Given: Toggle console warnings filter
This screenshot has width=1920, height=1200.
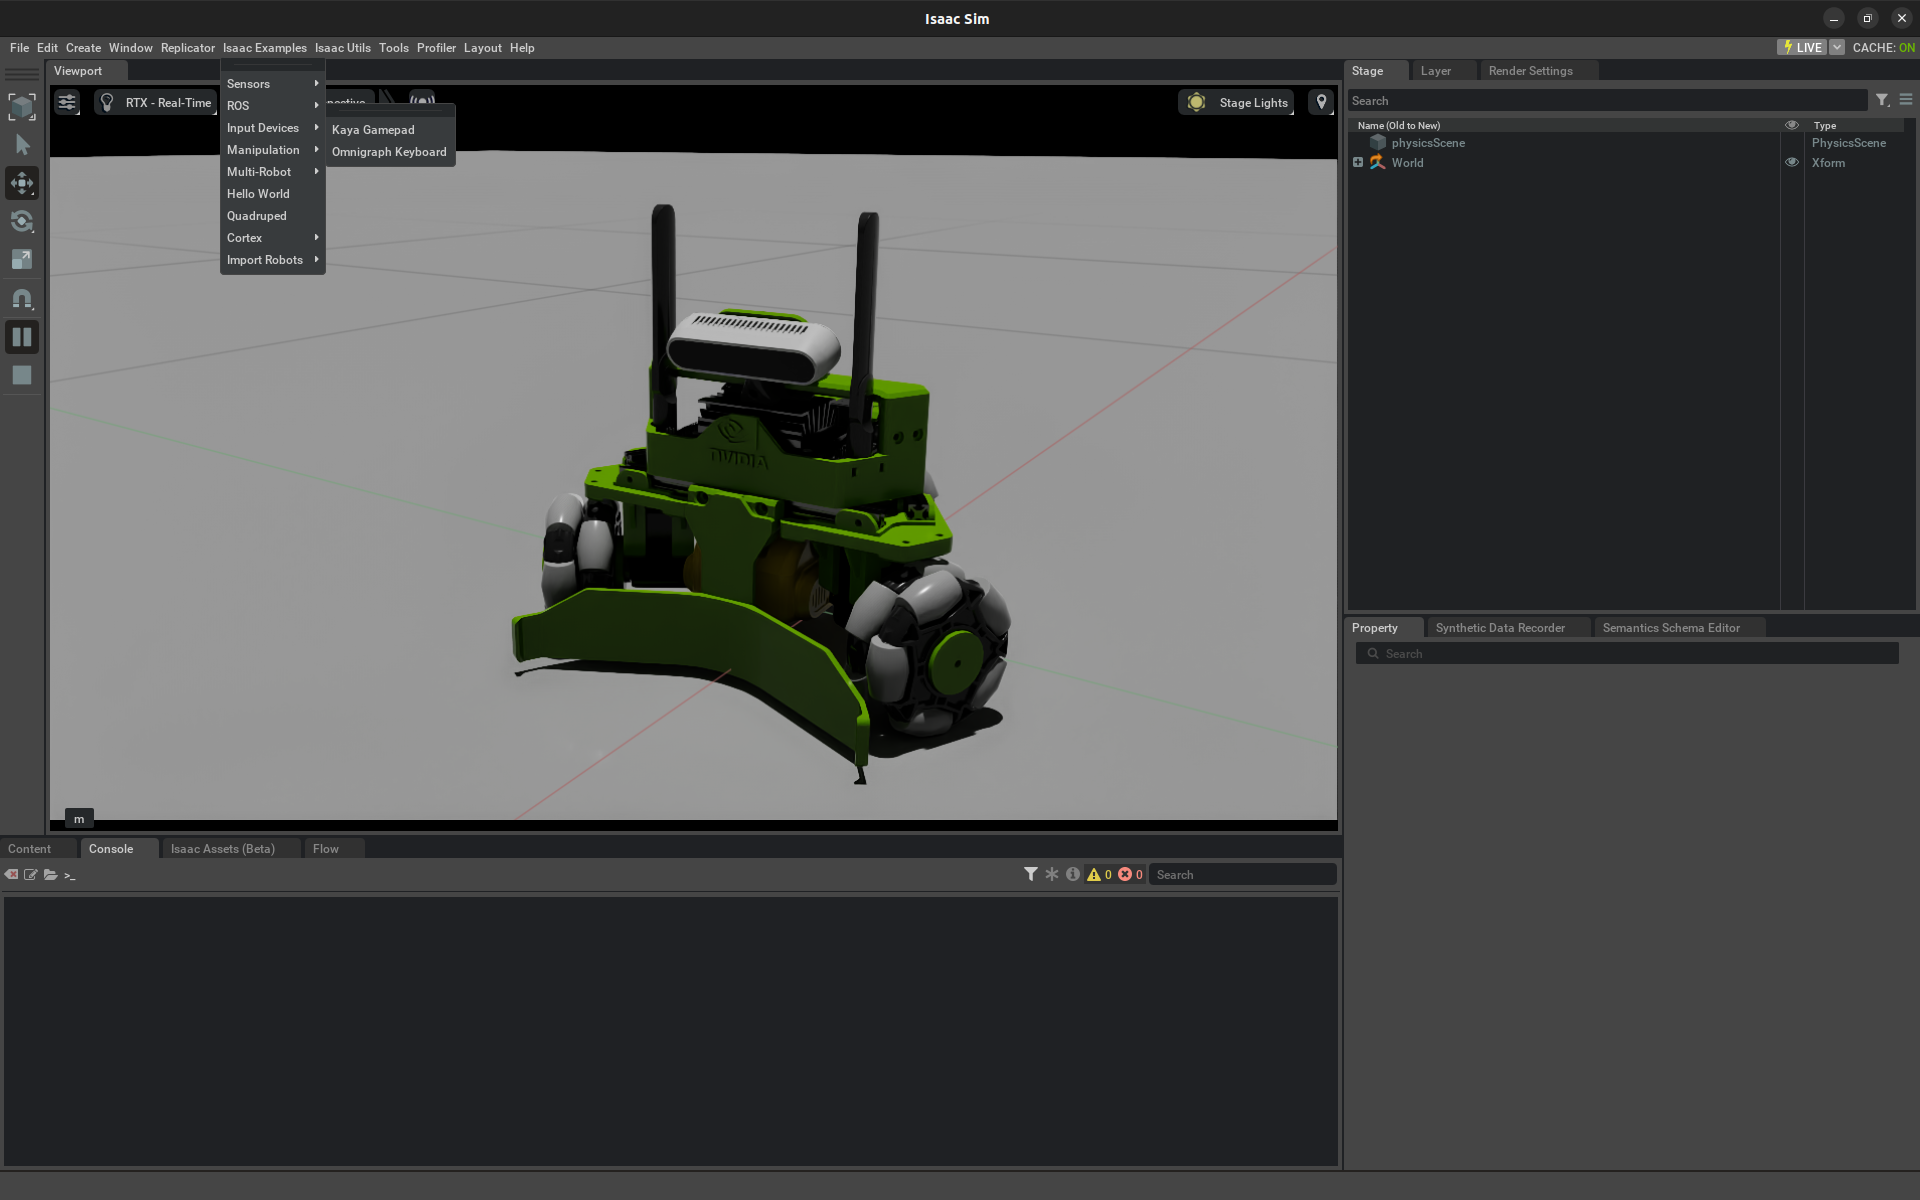Looking at the screenshot, I should (1099, 874).
